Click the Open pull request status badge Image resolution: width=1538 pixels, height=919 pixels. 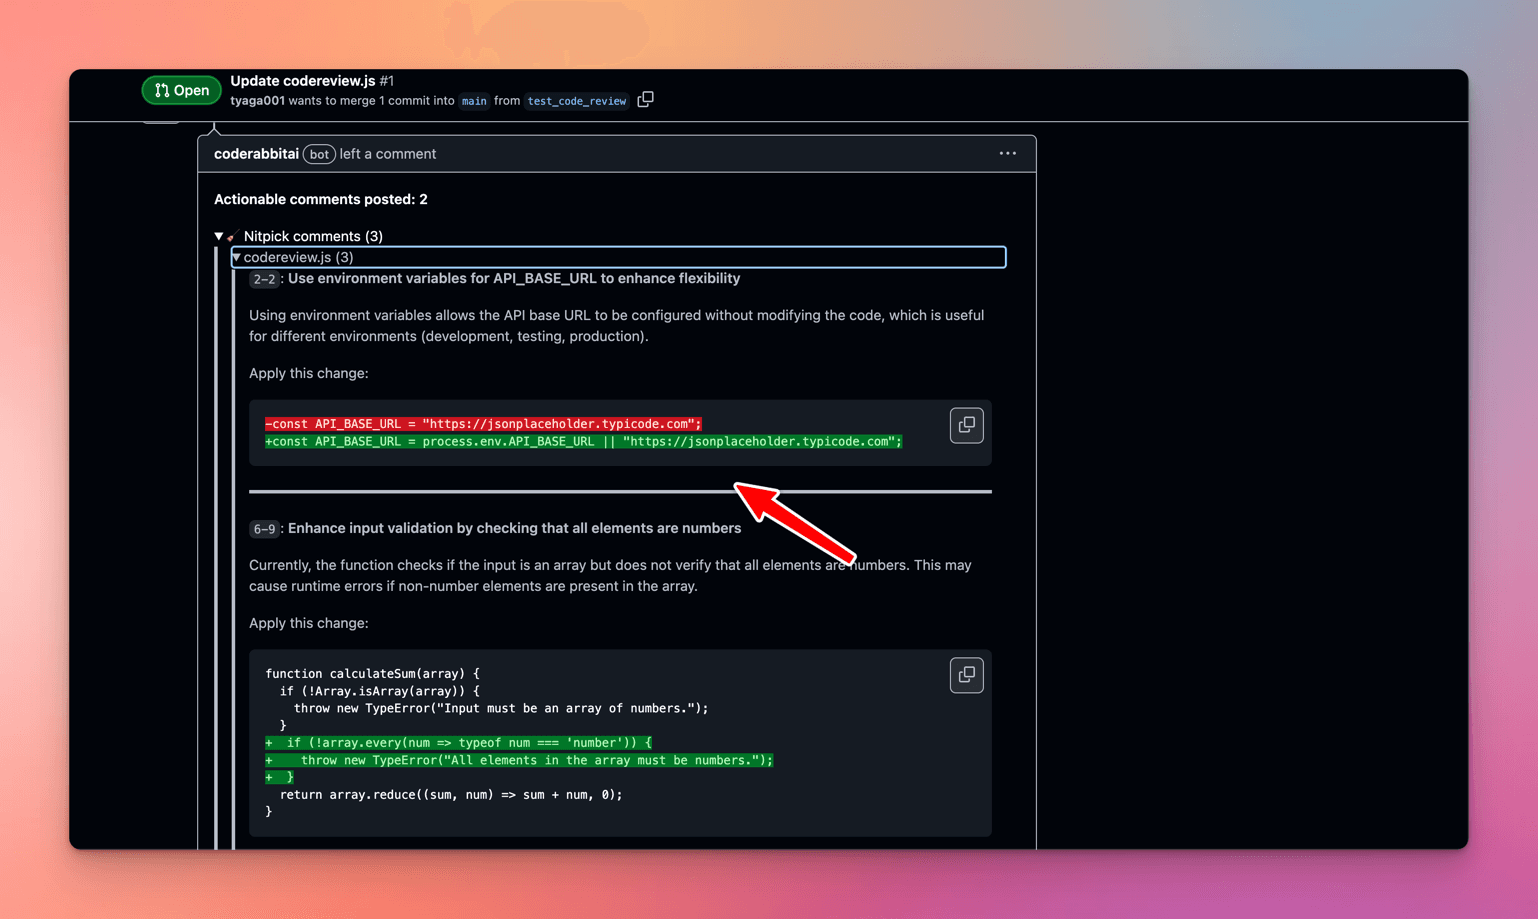coord(181,90)
